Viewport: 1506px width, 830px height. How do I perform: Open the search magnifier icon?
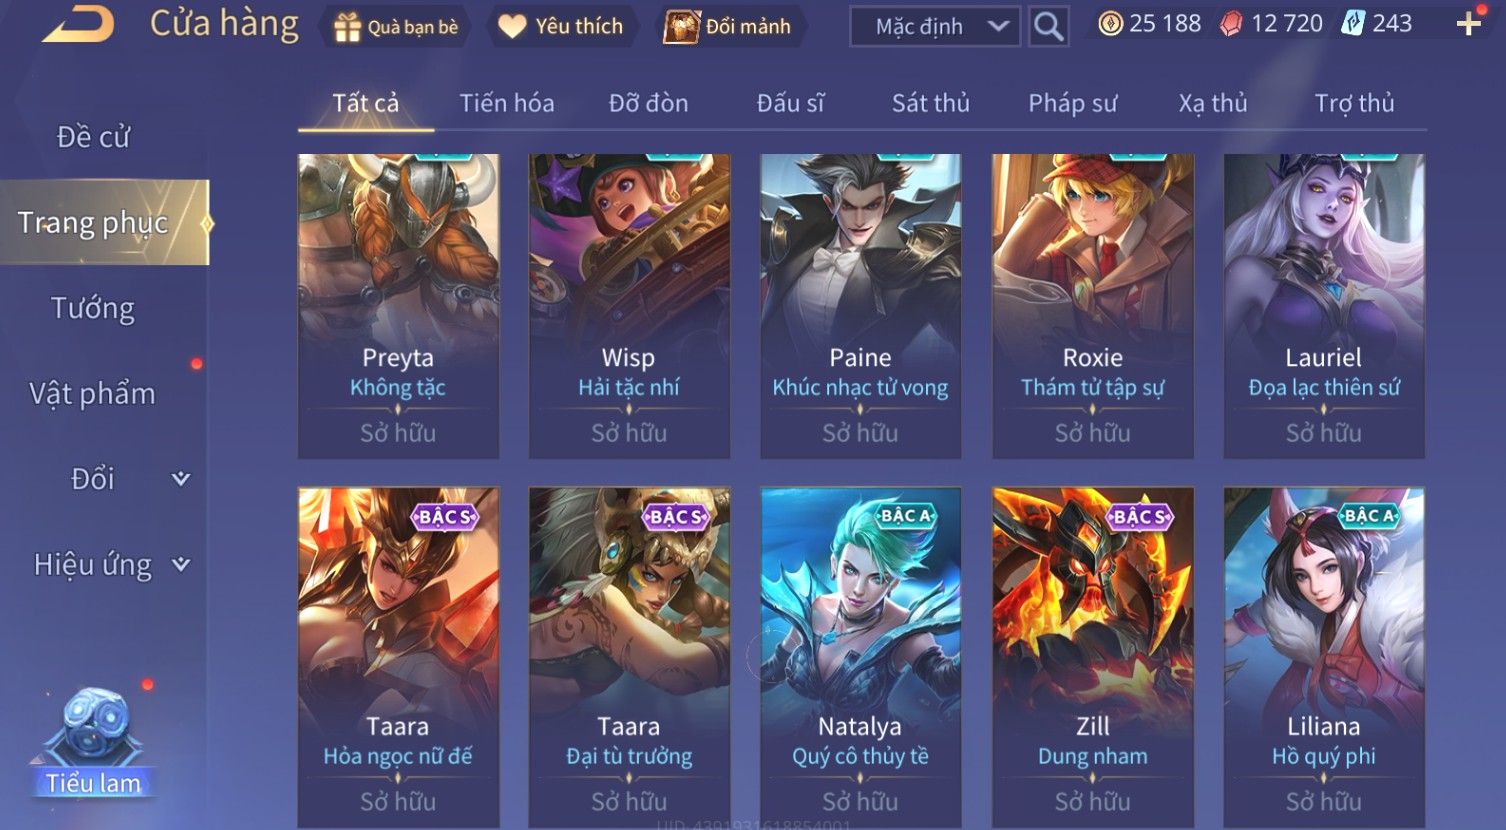click(1048, 26)
